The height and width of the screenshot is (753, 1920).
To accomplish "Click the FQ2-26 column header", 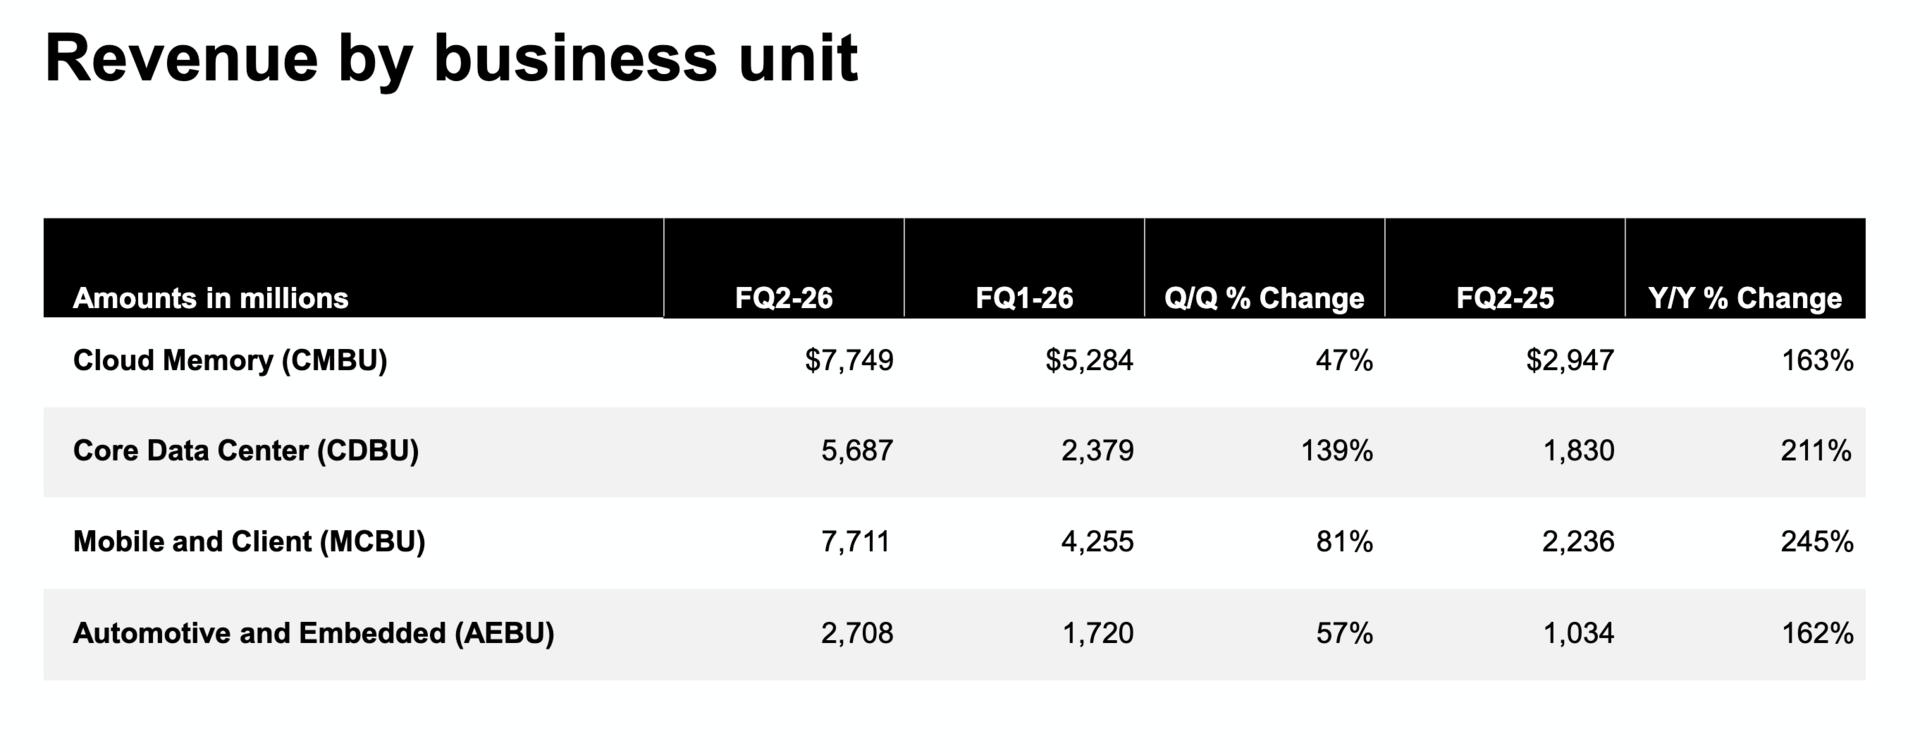I will 783,298.
